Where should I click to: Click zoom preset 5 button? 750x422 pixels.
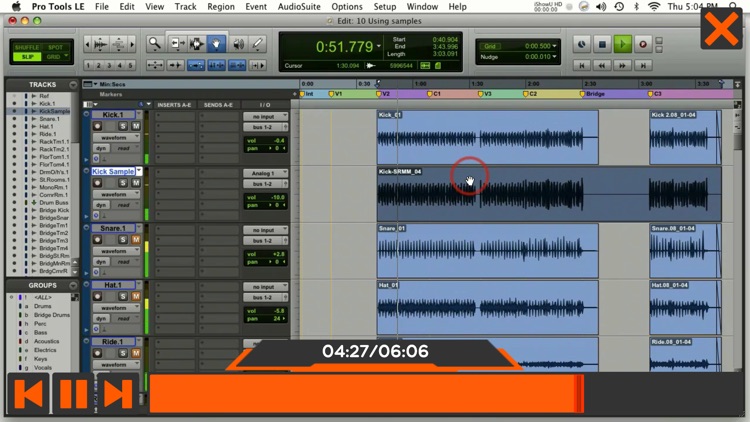130,65
